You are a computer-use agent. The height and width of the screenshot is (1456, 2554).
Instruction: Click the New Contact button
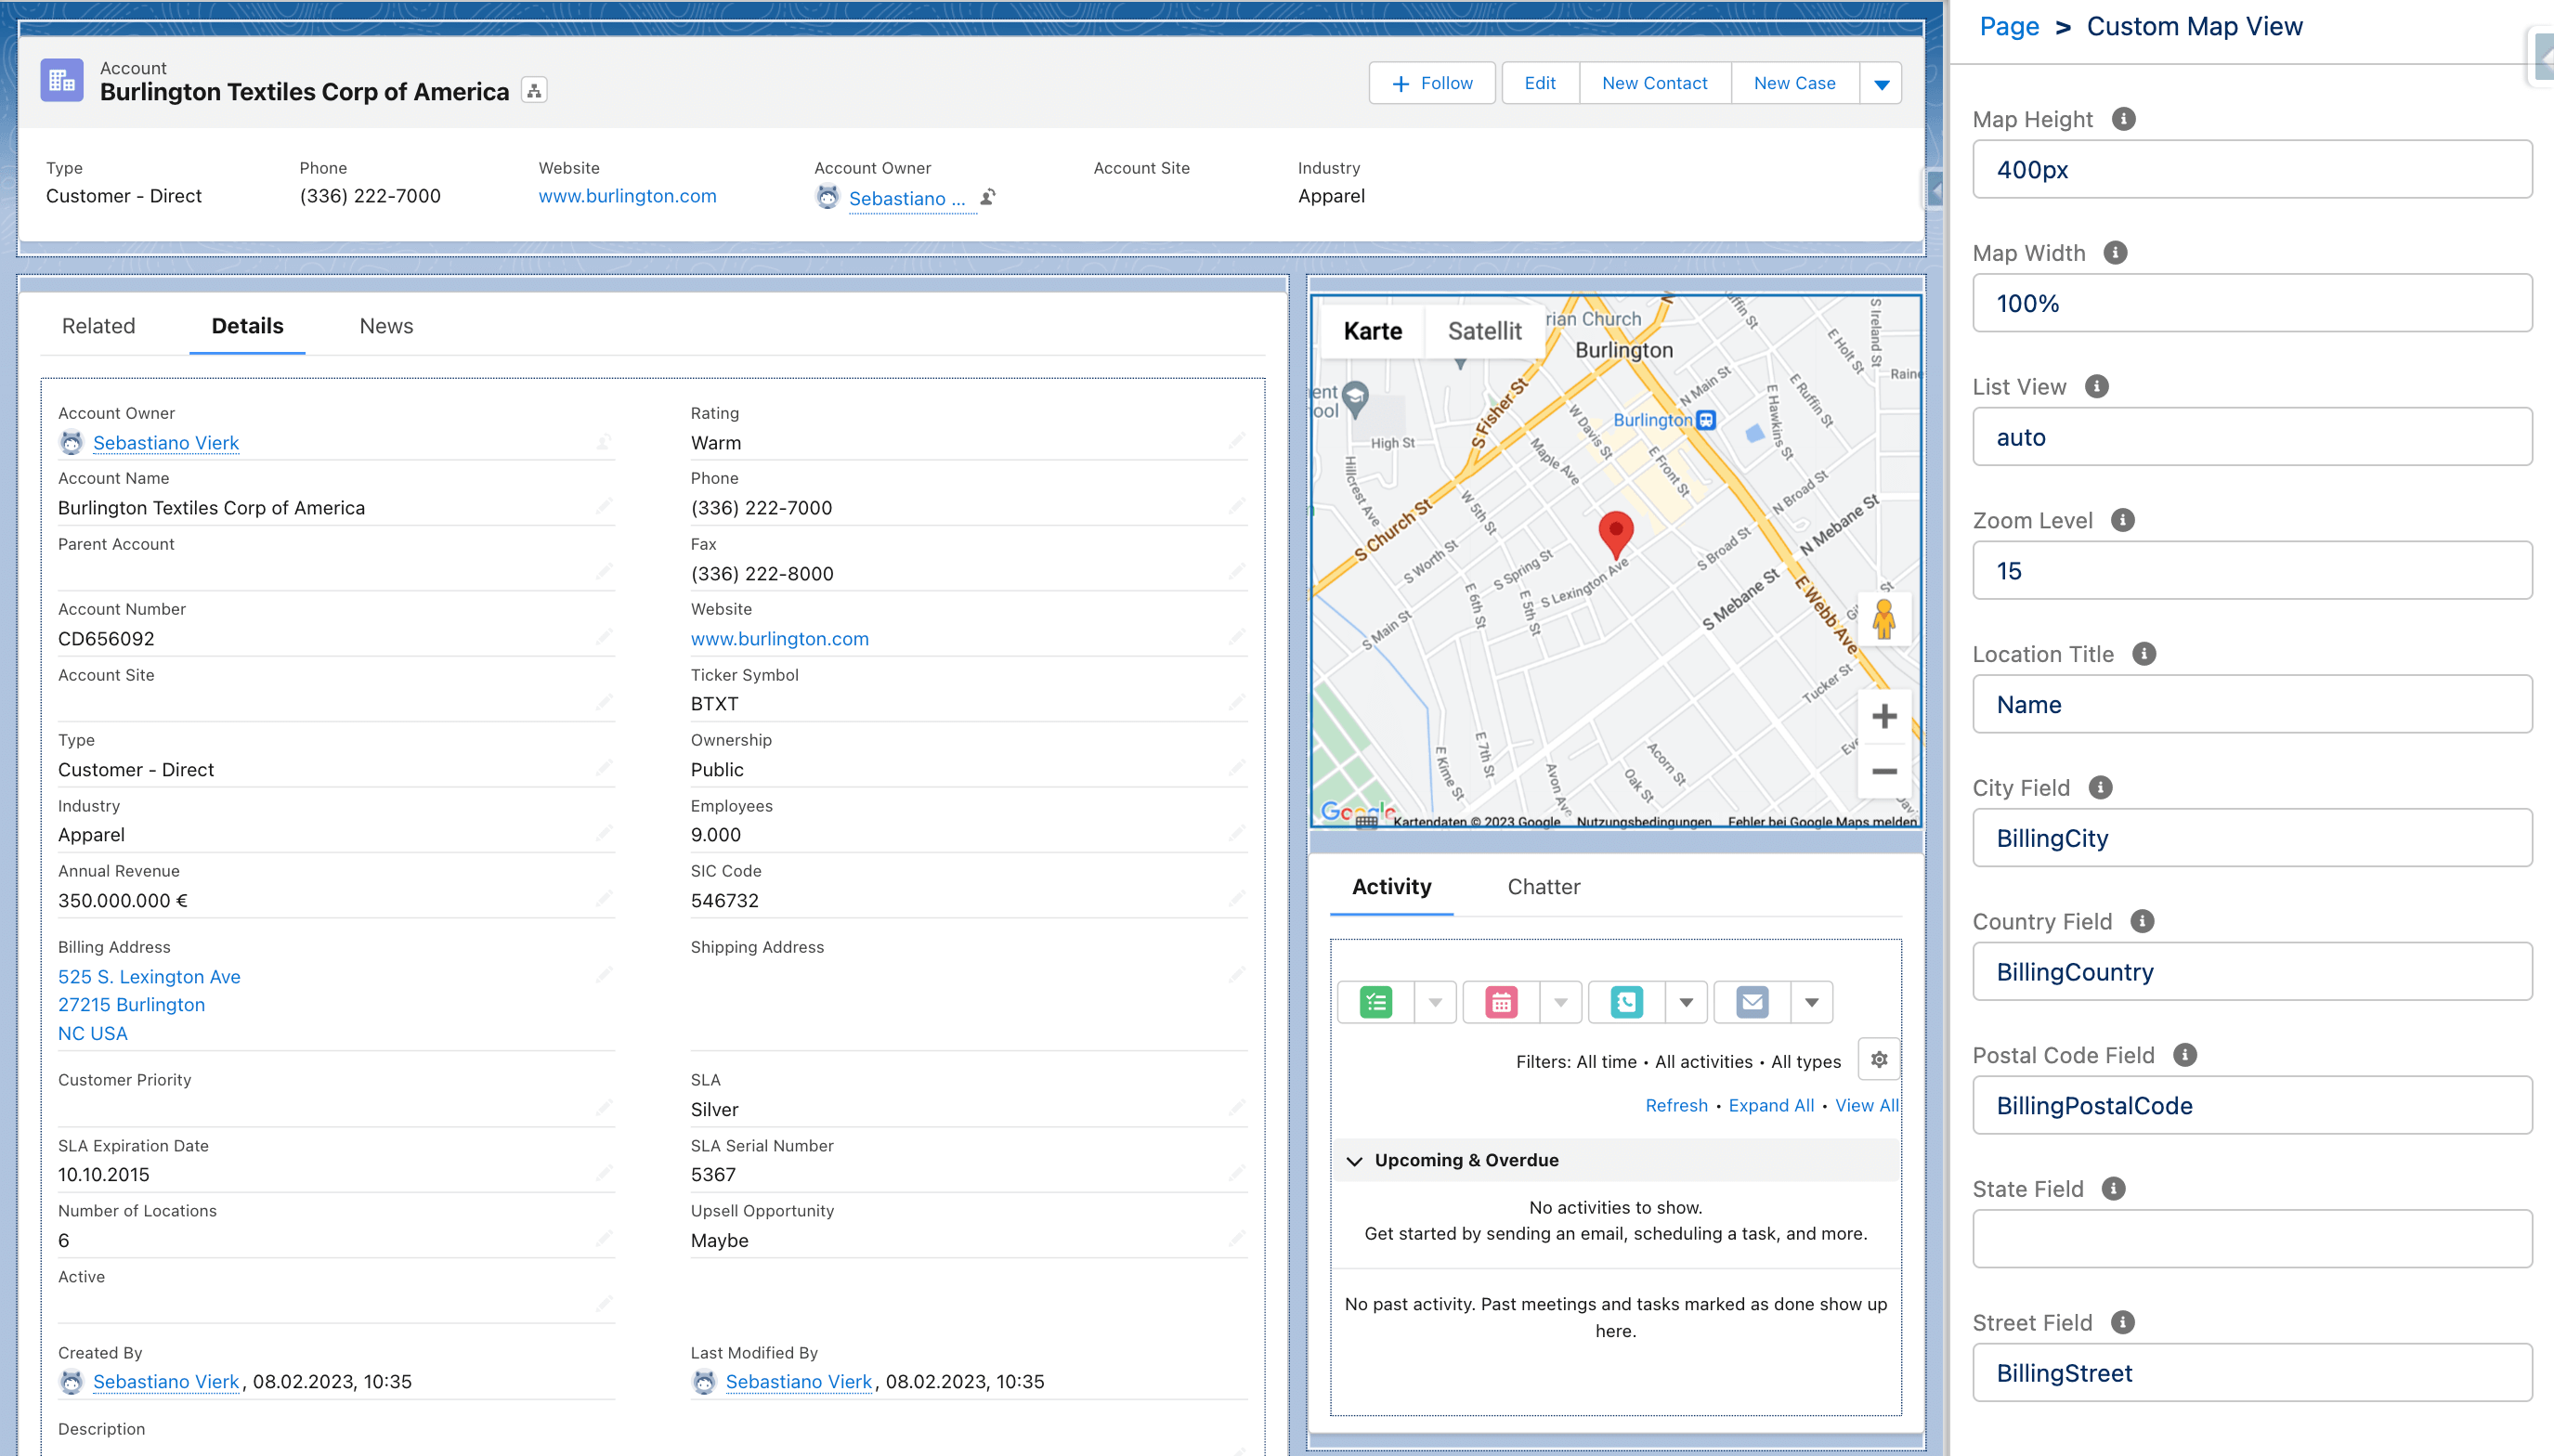(1654, 83)
